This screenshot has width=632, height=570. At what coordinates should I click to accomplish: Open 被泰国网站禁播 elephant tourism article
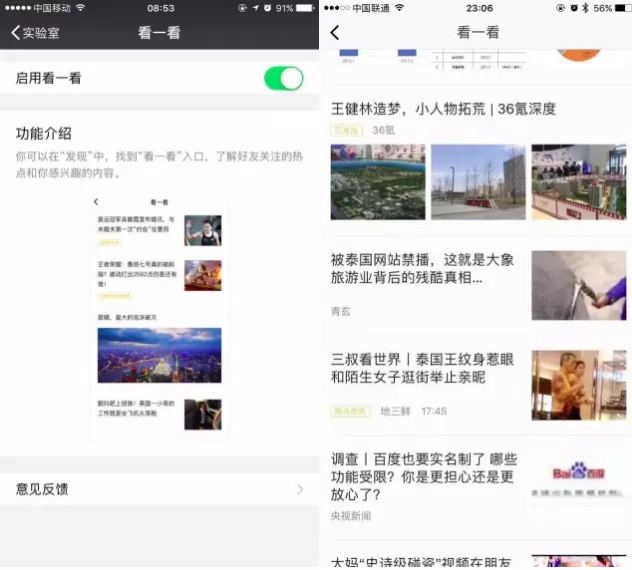point(422,268)
